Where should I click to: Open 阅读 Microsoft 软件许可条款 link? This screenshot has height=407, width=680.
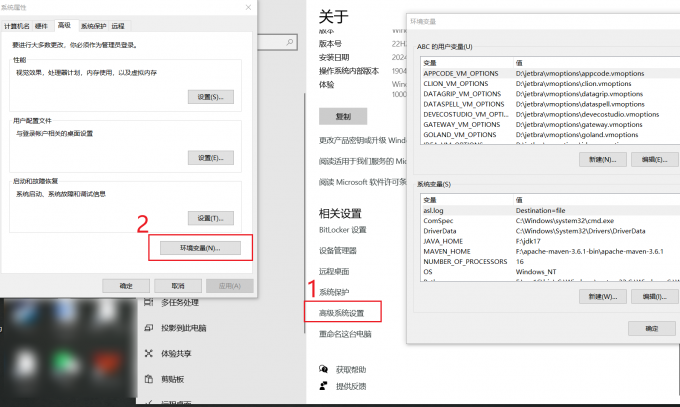363,182
